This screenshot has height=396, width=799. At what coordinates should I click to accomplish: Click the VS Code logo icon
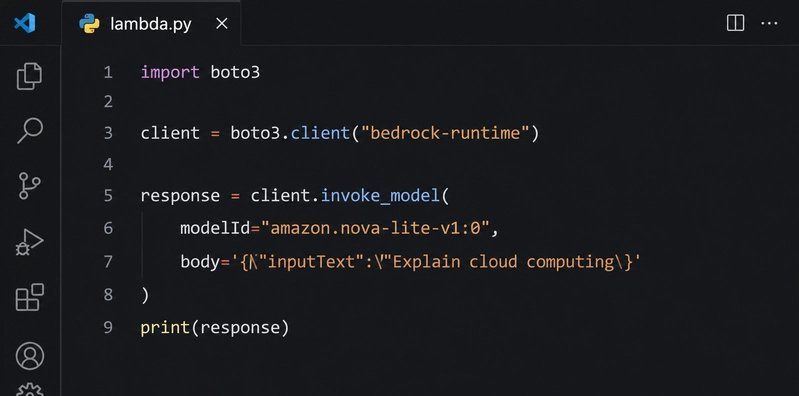coord(24,23)
